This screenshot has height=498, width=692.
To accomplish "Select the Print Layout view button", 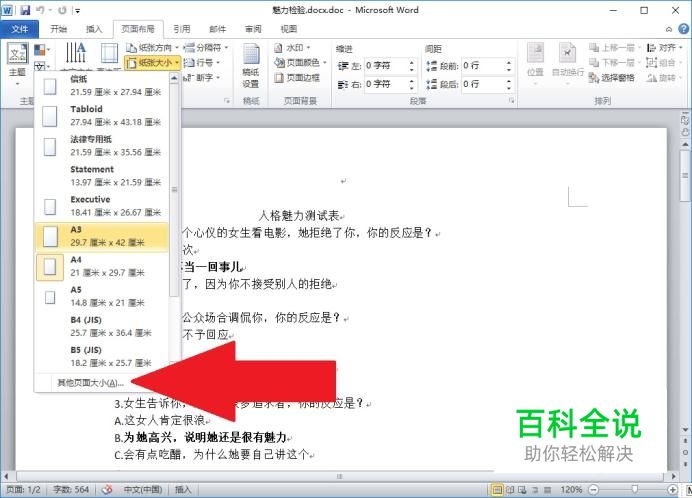I will point(497,490).
